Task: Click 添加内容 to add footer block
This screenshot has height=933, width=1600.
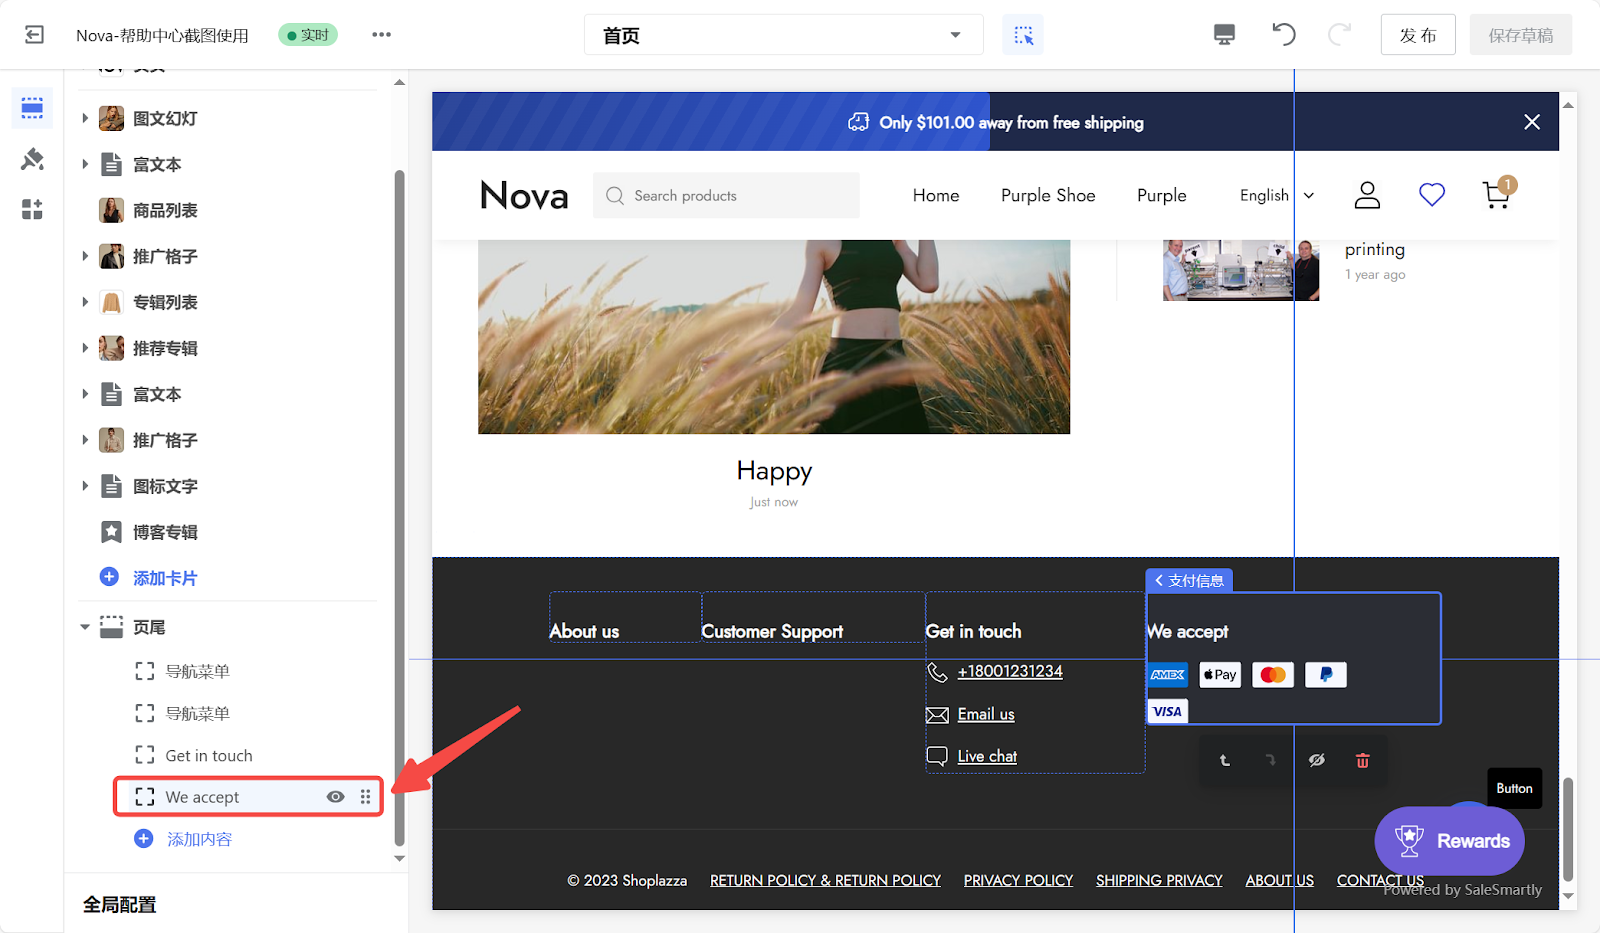Action: 199,839
